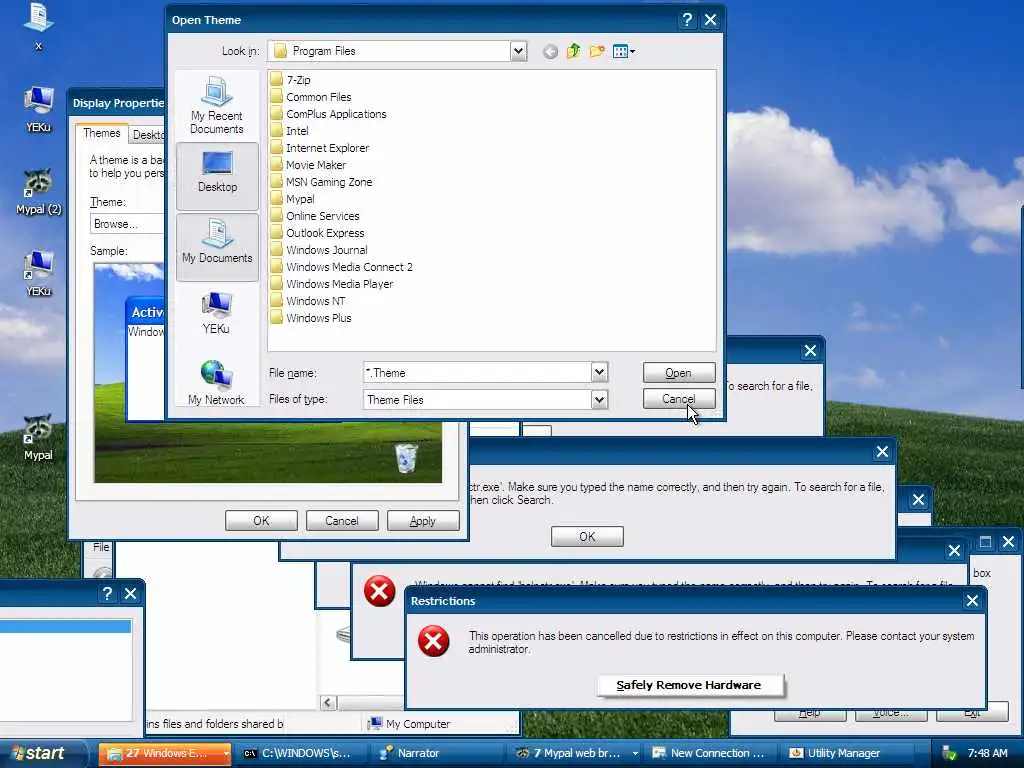The height and width of the screenshot is (768, 1024).
Task: Select the Windows Media Connect 2 folder
Action: coord(342,266)
